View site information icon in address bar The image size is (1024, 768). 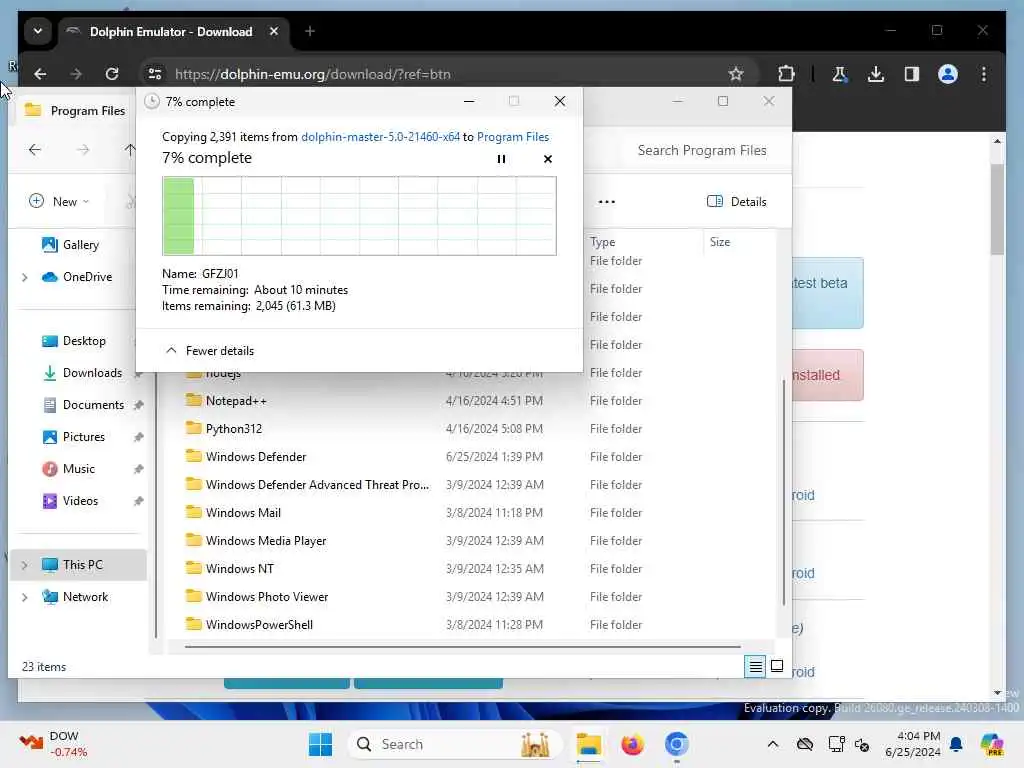(x=155, y=74)
